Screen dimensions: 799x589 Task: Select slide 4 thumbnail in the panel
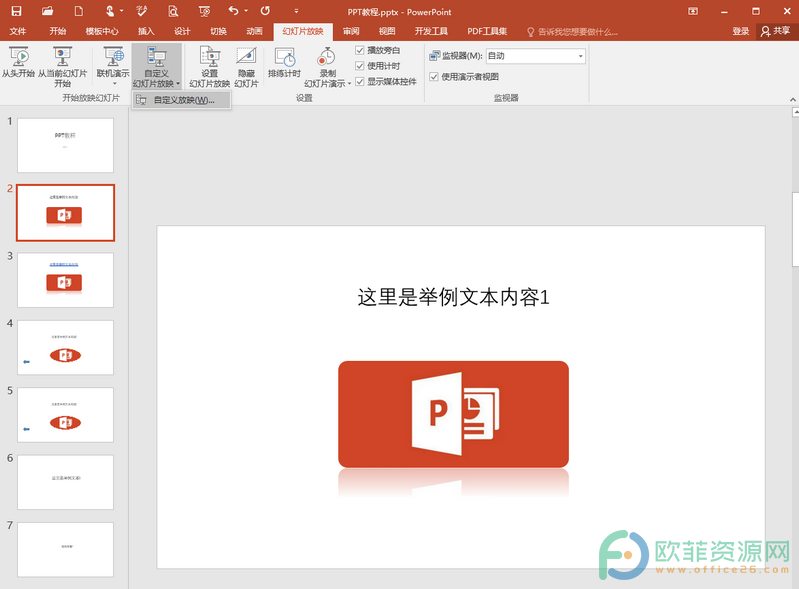(65, 347)
